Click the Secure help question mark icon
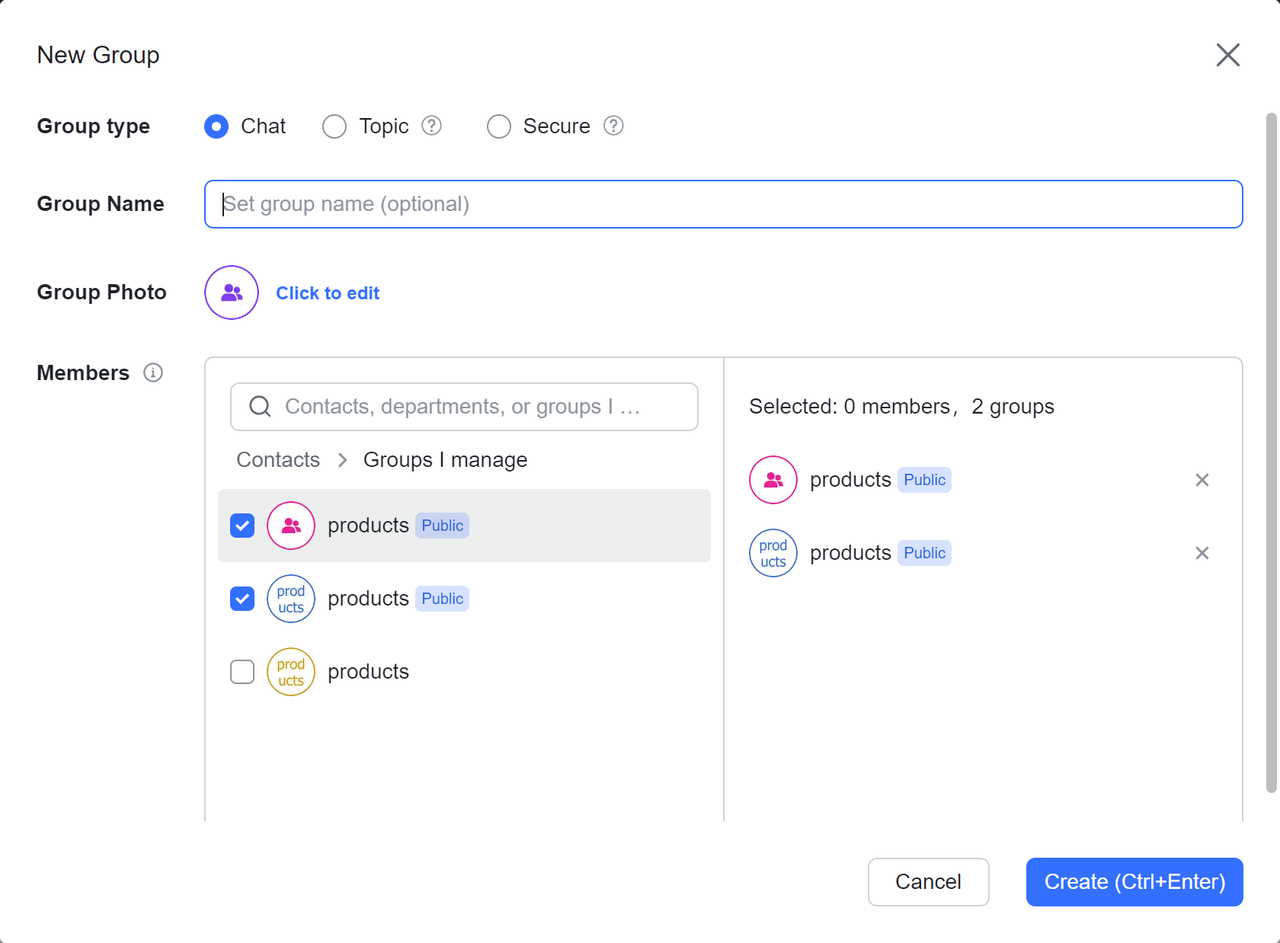The height and width of the screenshot is (943, 1280). click(x=613, y=126)
